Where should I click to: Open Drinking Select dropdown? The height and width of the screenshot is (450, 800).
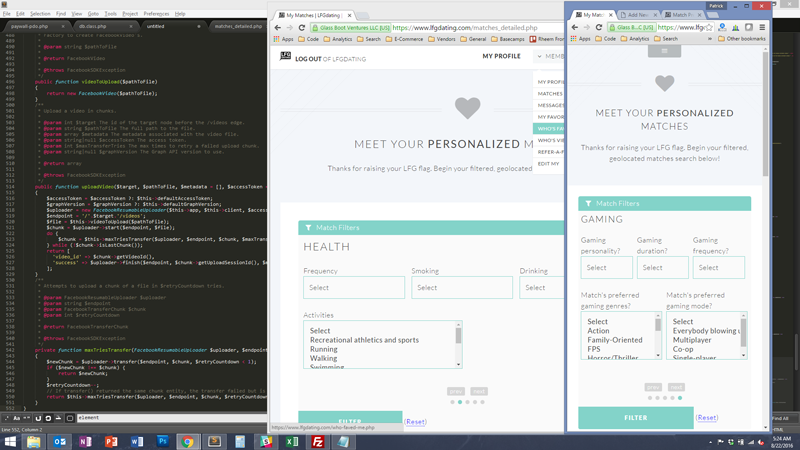pos(542,288)
